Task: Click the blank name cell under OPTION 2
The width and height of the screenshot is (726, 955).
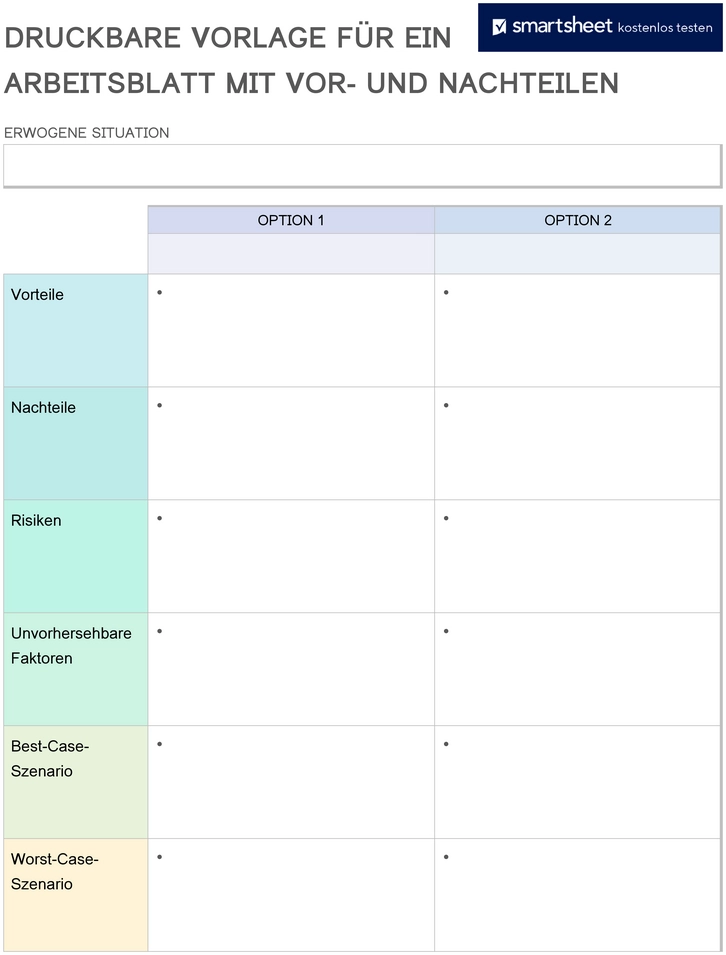Action: coord(577,254)
